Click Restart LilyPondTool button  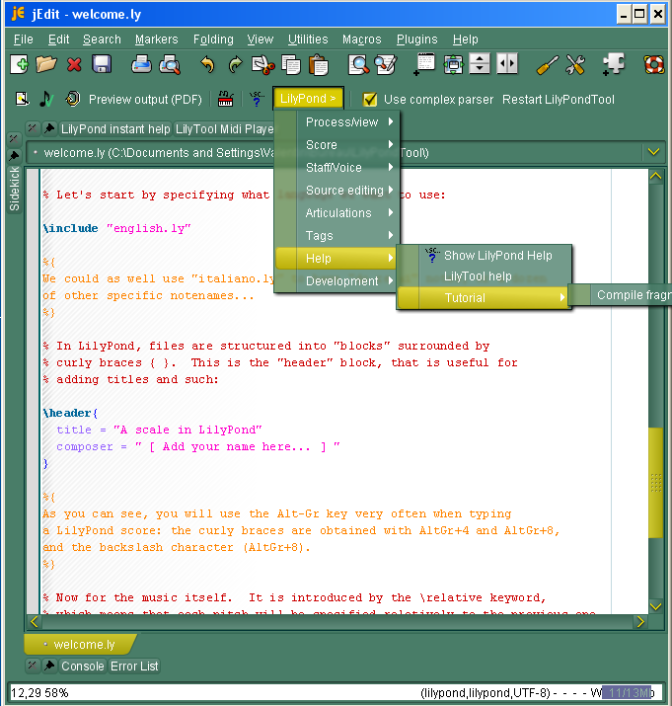pyautogui.click(x=558, y=99)
